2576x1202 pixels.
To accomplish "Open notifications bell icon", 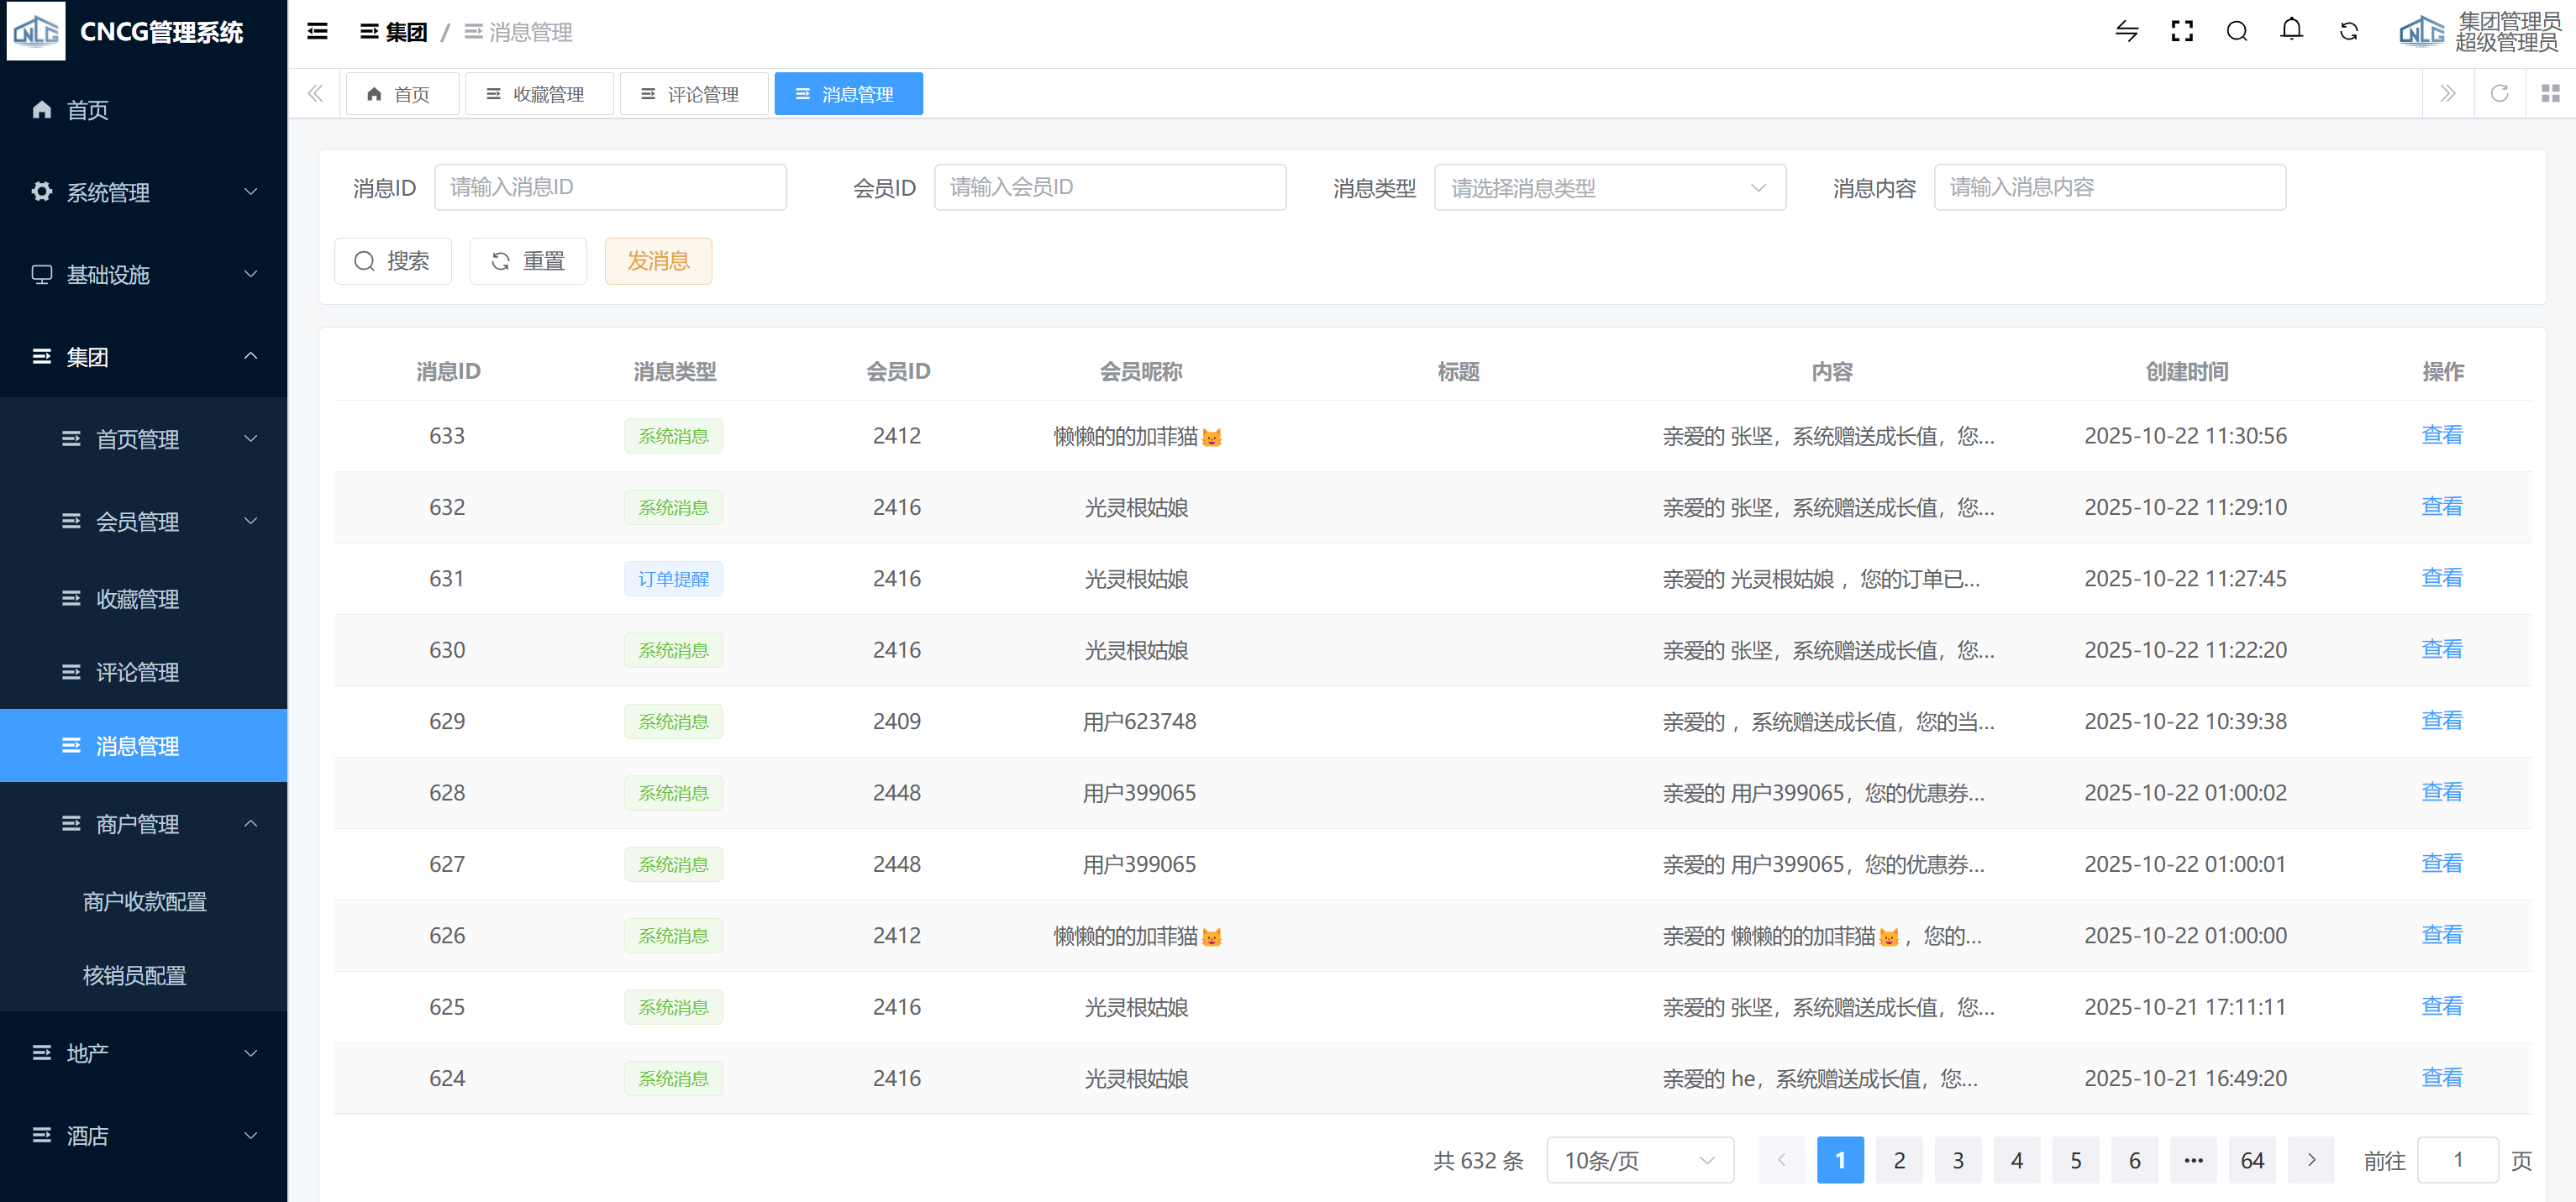I will [2292, 30].
